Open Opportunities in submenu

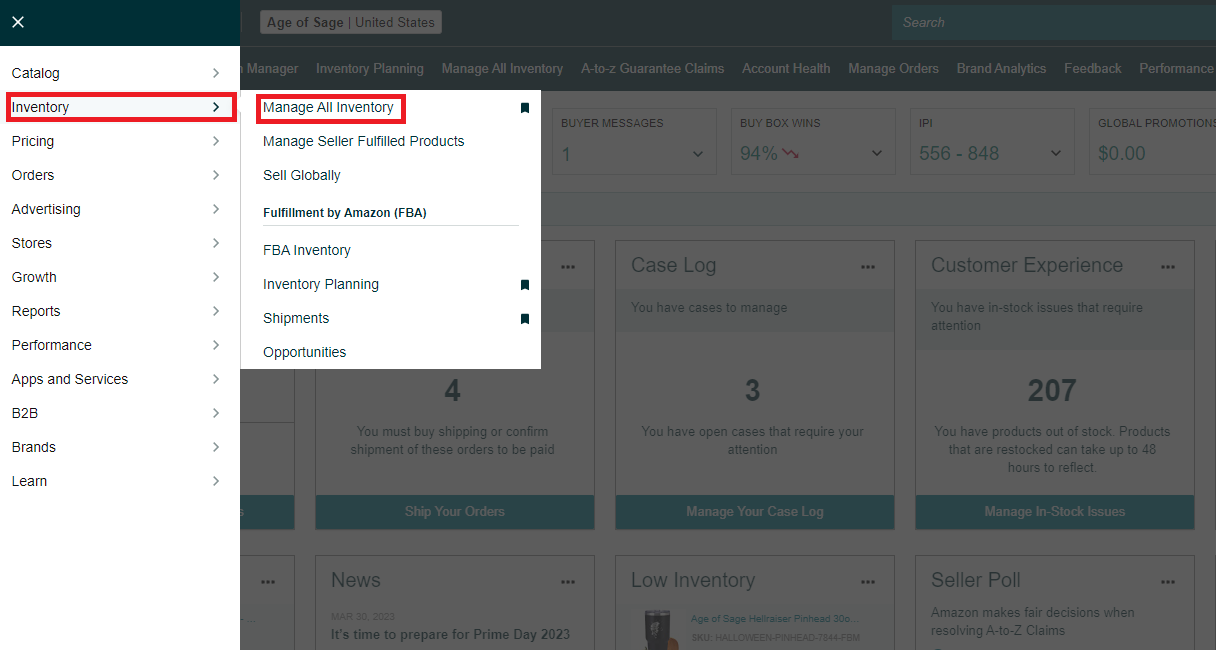coord(305,352)
